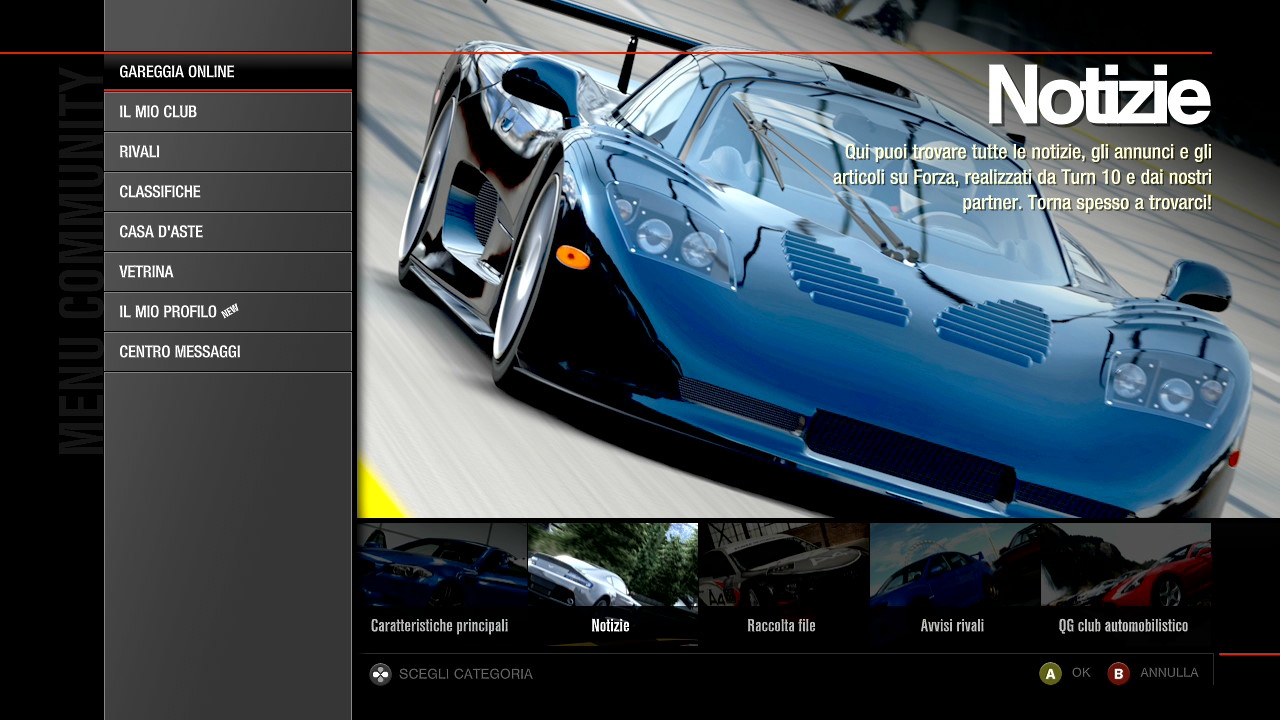Click the QG club automobilistico thumbnail

click(x=1126, y=565)
